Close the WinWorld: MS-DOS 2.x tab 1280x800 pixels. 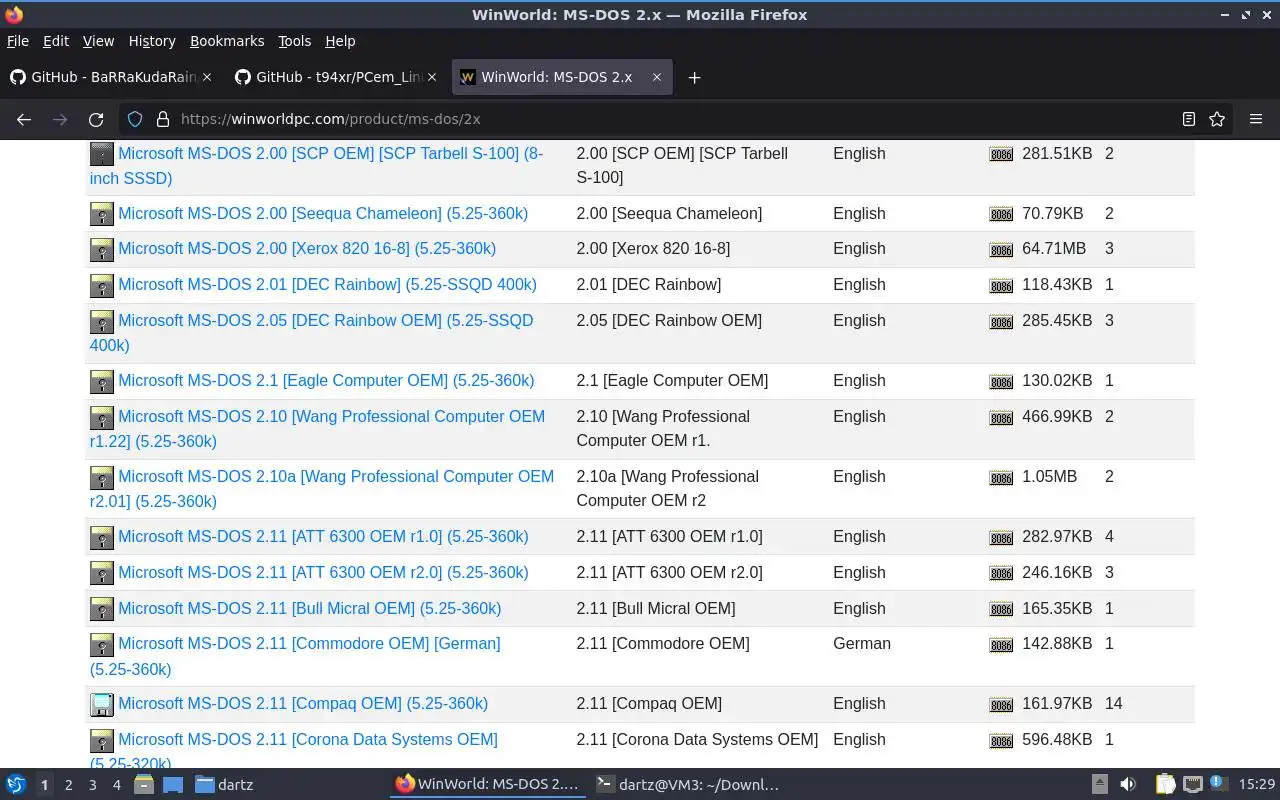pyautogui.click(x=657, y=77)
